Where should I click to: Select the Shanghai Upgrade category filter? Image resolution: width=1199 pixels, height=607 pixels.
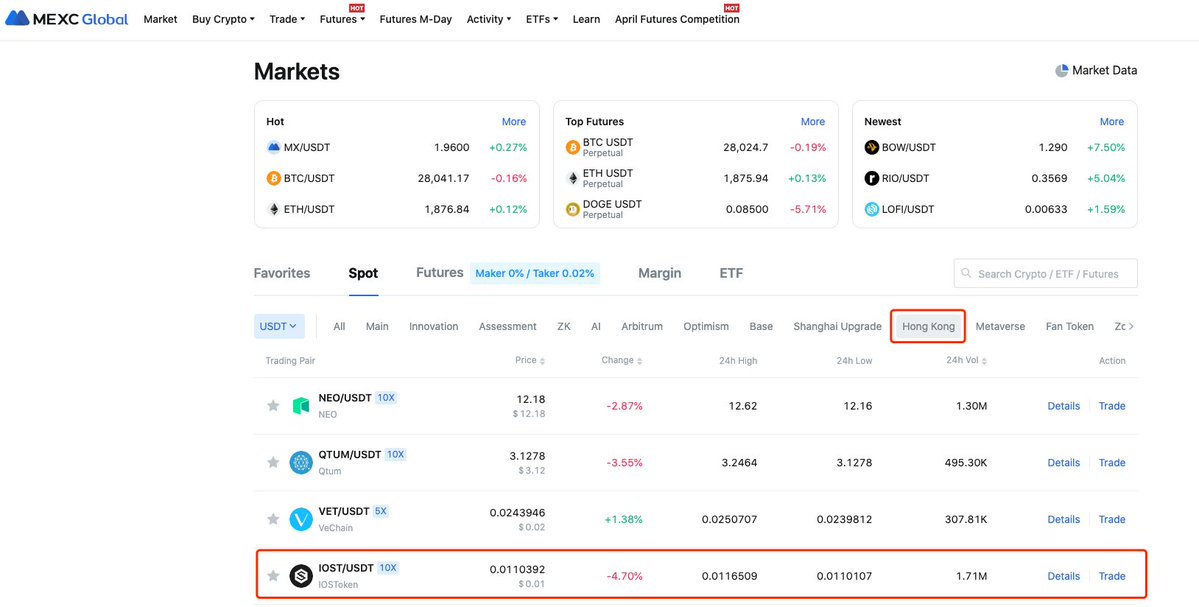click(837, 326)
